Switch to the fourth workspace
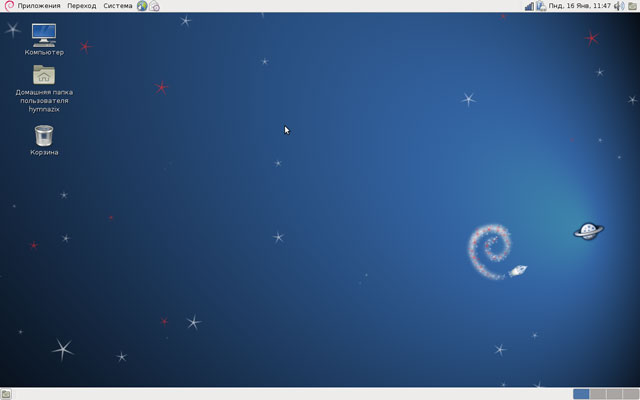Screen dimensions: 640x400 click(631, 394)
